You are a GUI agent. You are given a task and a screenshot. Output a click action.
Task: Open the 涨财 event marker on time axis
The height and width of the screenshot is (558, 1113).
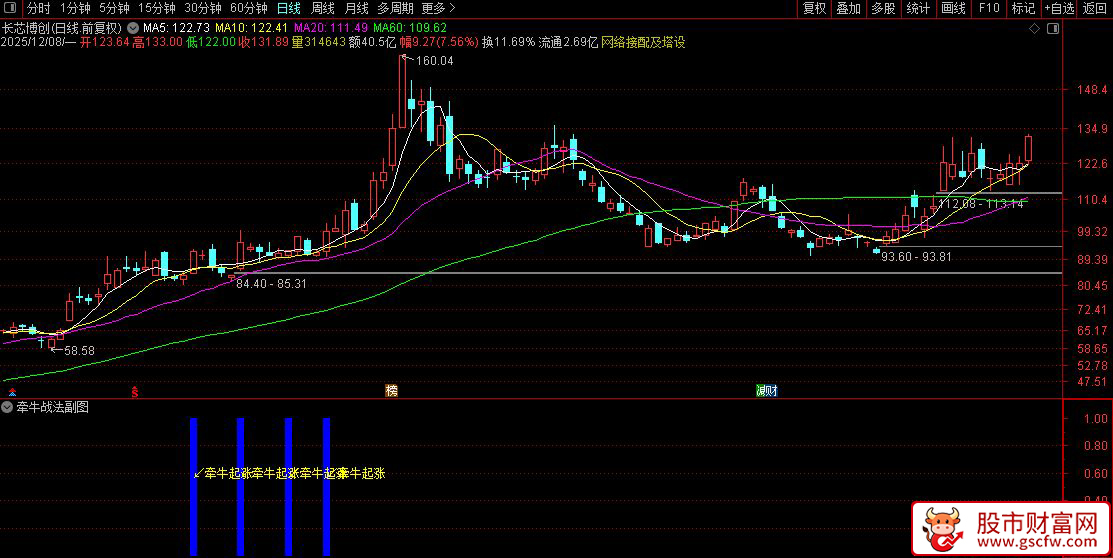pos(767,390)
